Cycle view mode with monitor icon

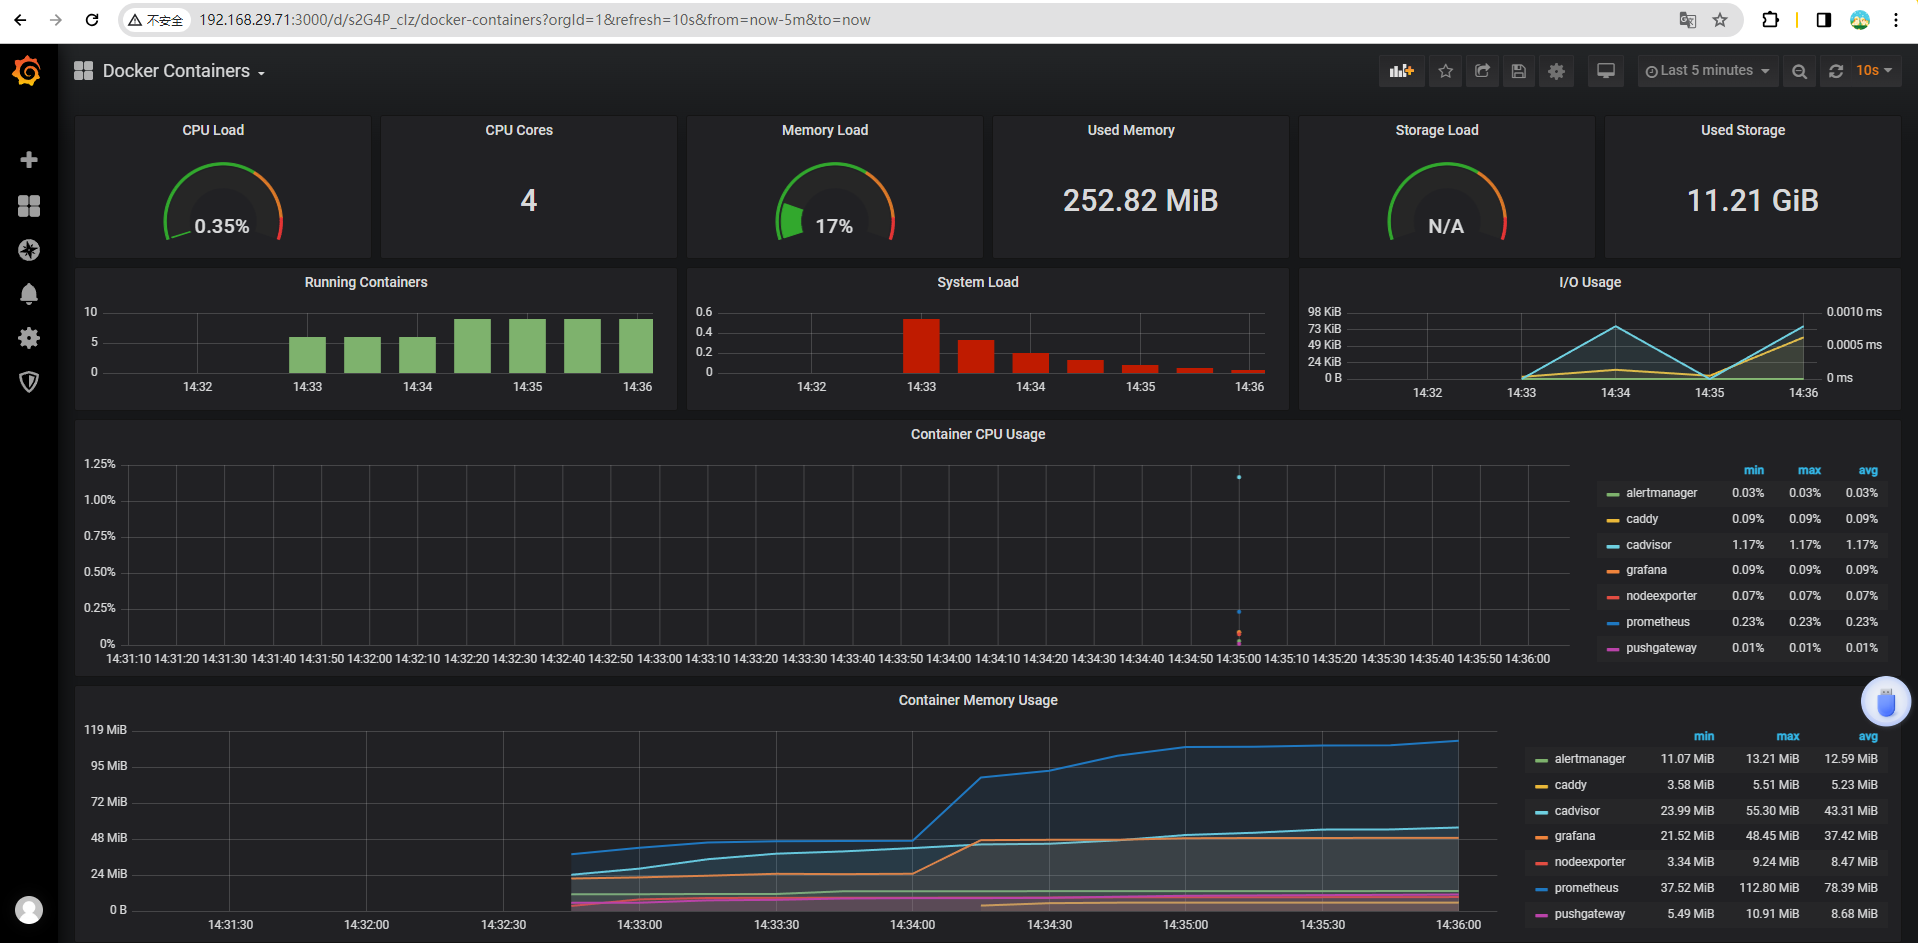pyautogui.click(x=1606, y=71)
